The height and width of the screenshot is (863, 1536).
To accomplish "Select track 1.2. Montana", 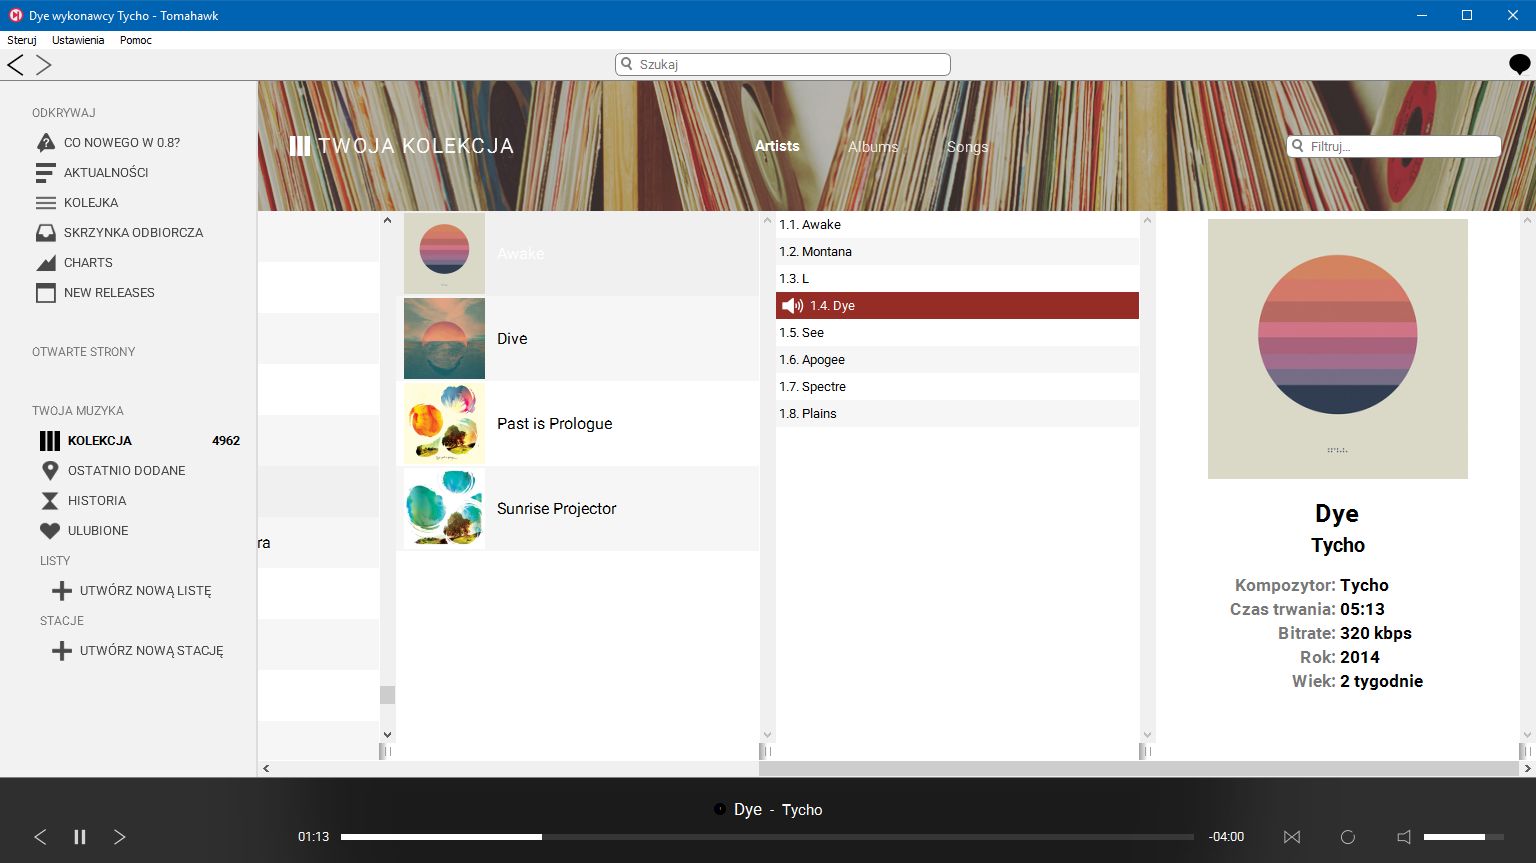I will click(x=957, y=251).
